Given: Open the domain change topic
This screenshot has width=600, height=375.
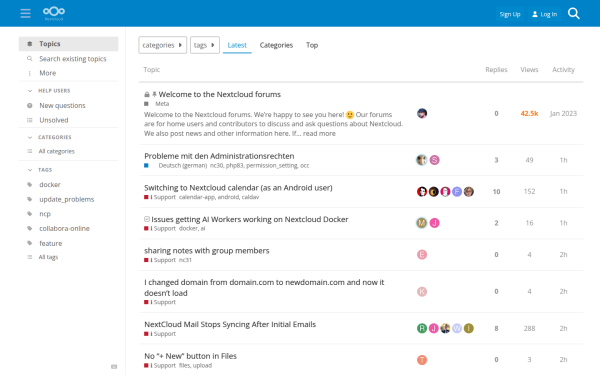Looking at the screenshot, I should click(x=264, y=287).
